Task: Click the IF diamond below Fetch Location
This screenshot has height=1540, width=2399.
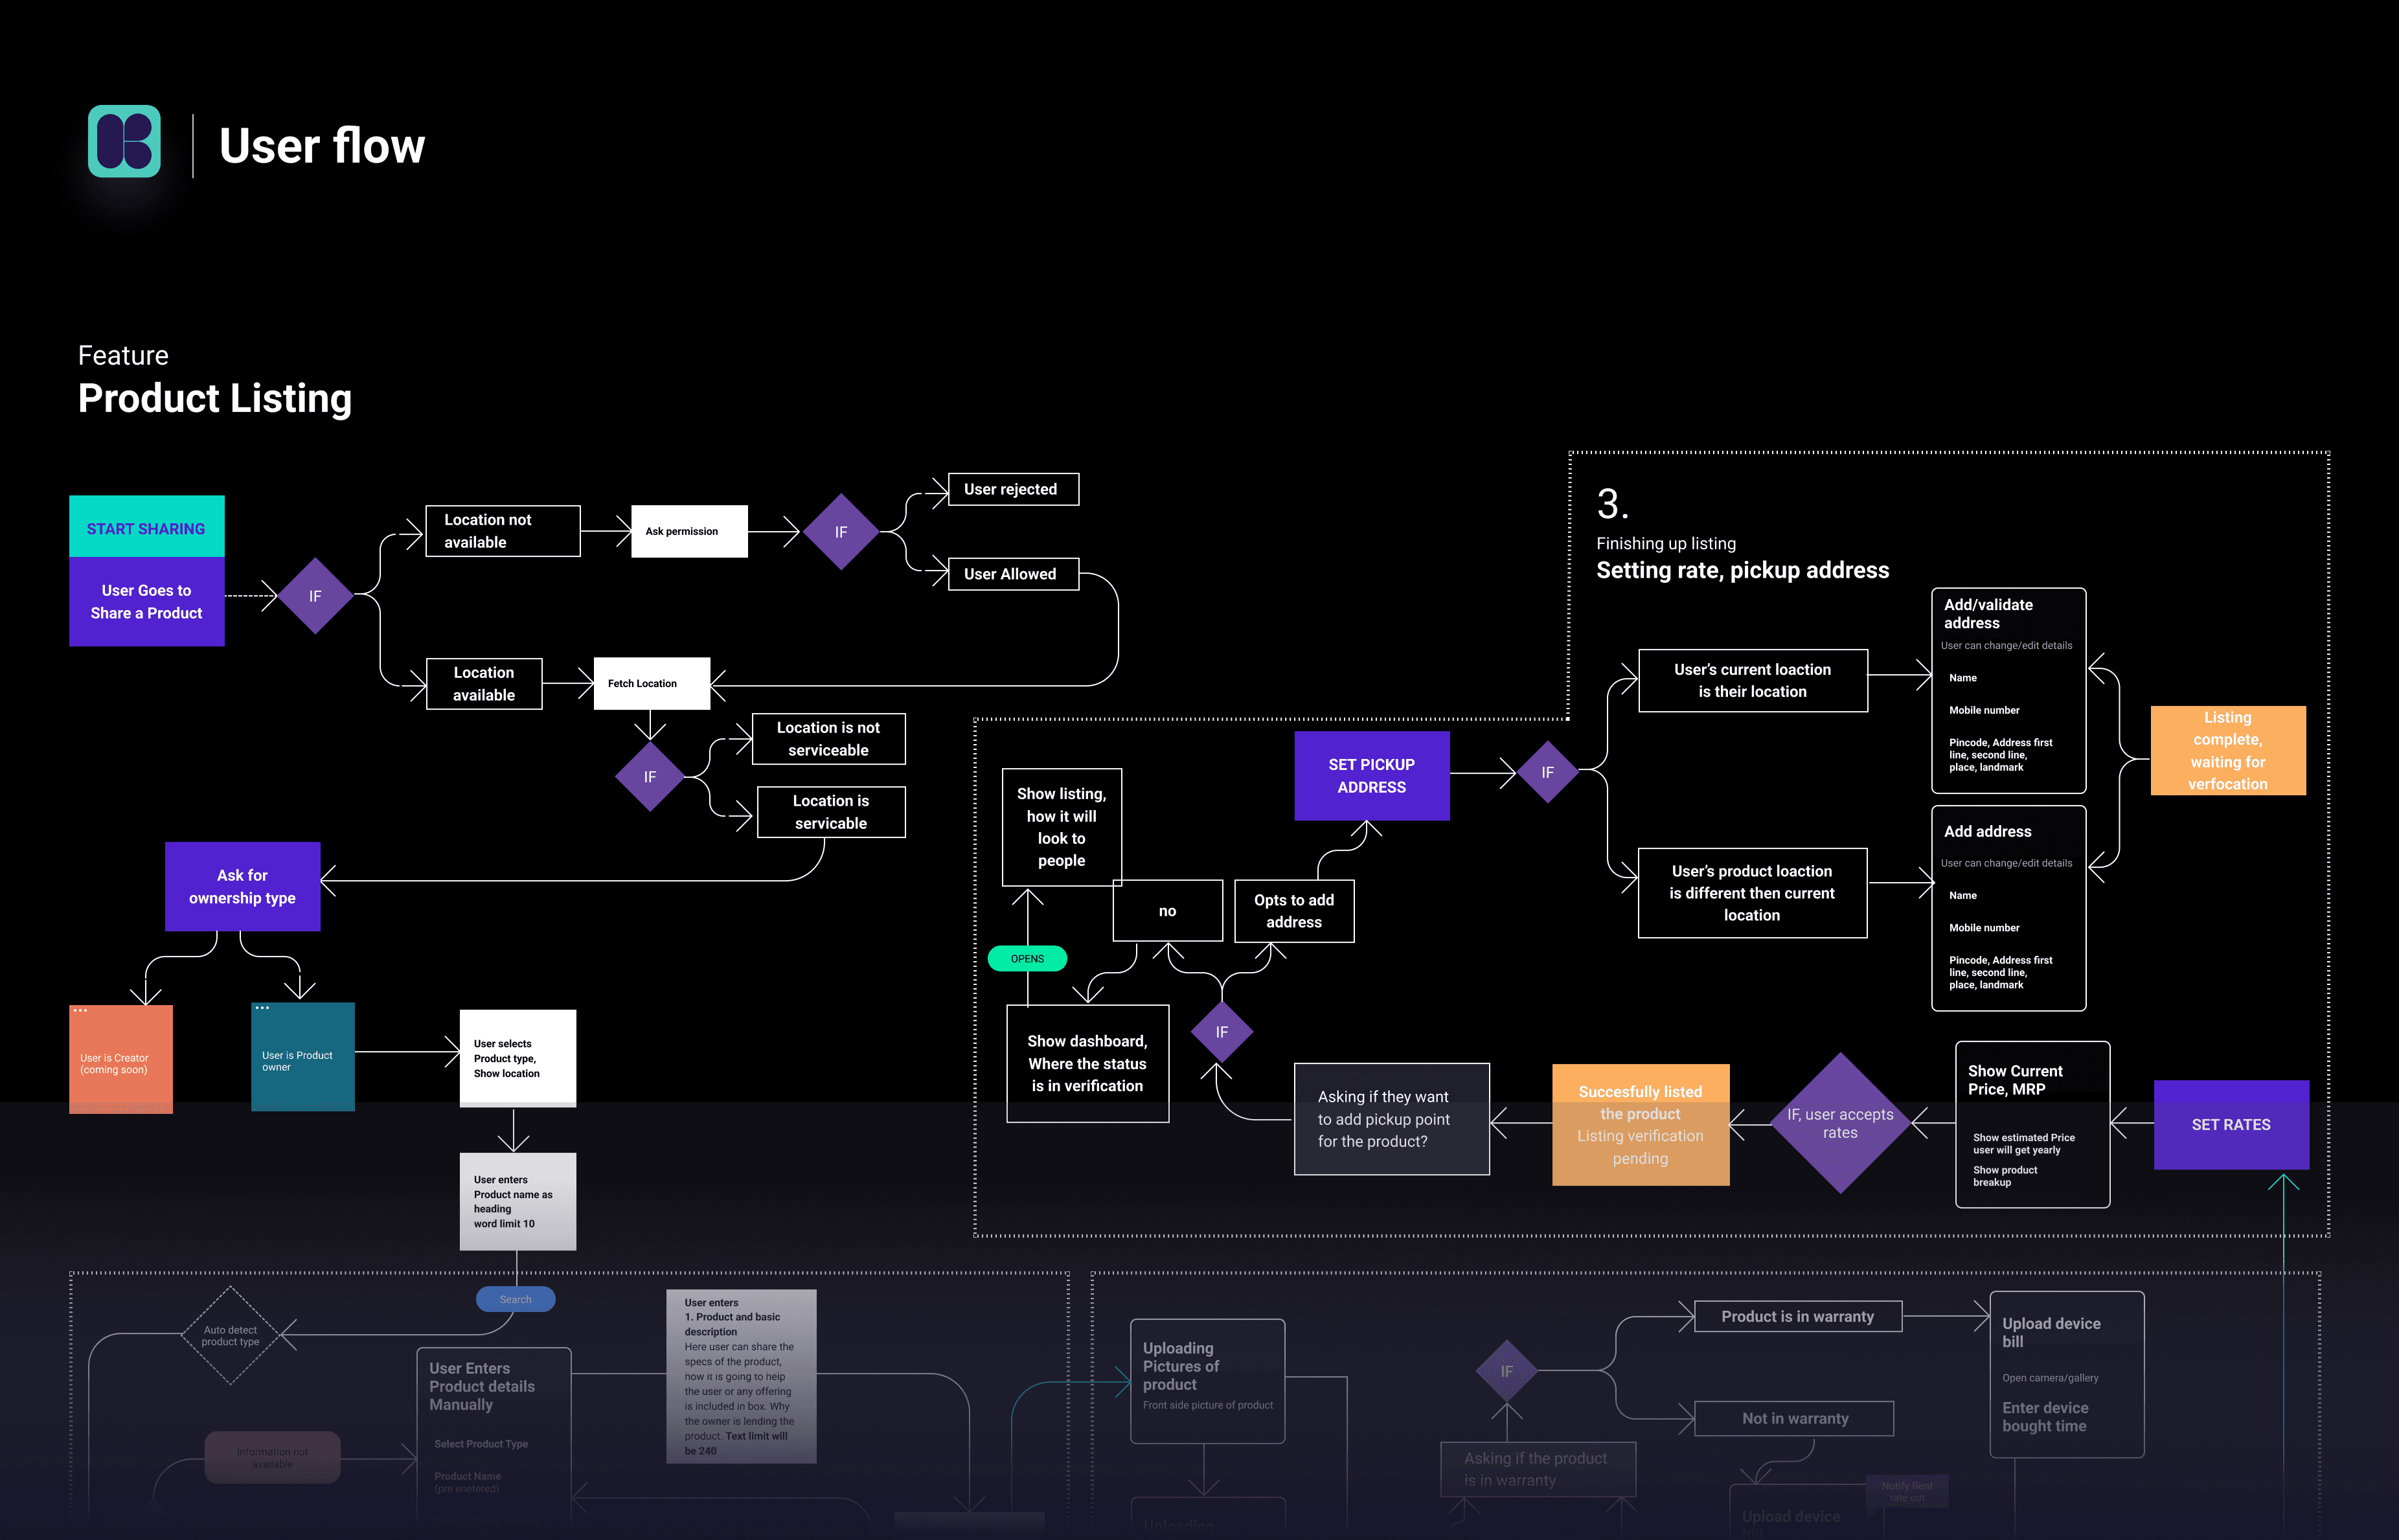Action: pos(650,777)
